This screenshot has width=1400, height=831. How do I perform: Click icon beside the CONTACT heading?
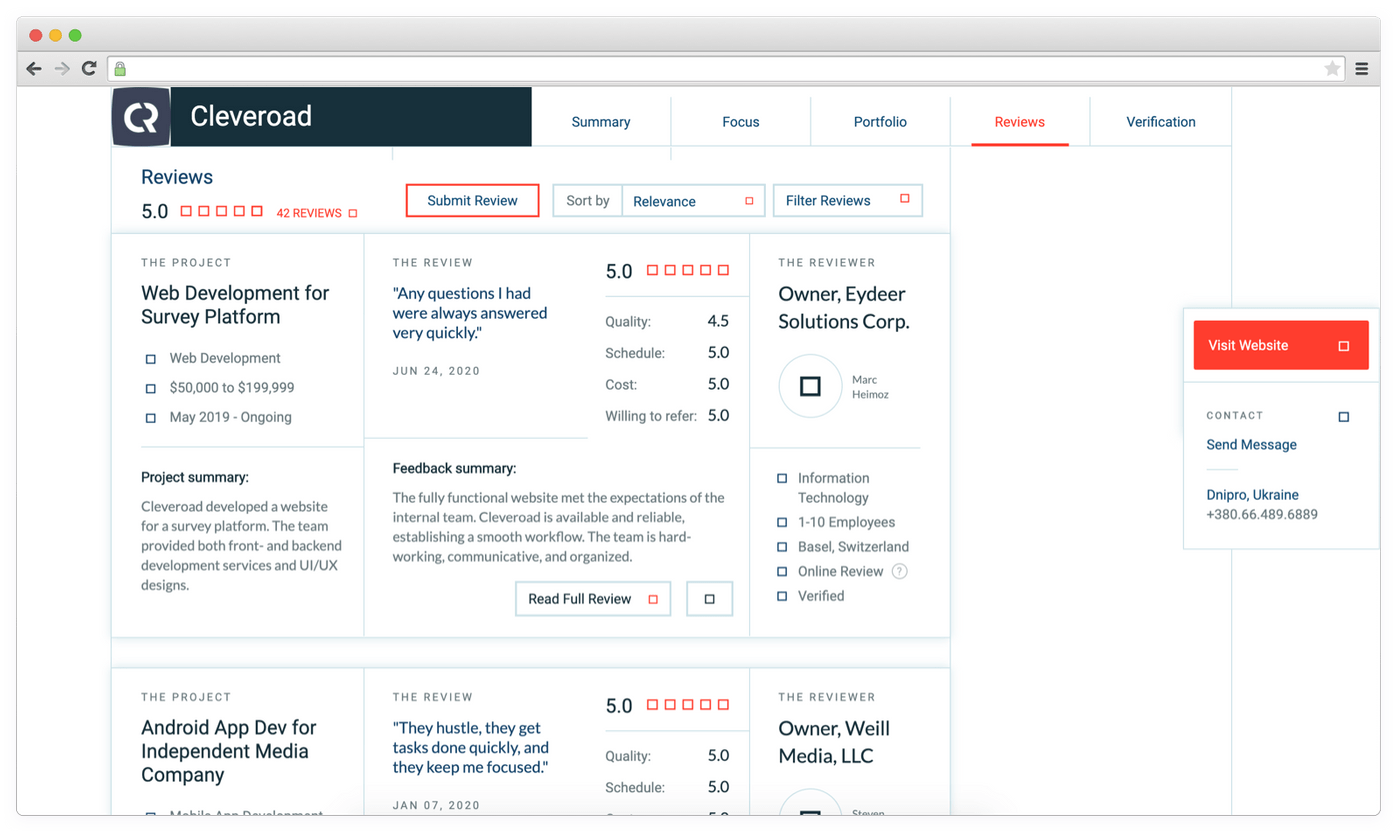click(x=1344, y=416)
